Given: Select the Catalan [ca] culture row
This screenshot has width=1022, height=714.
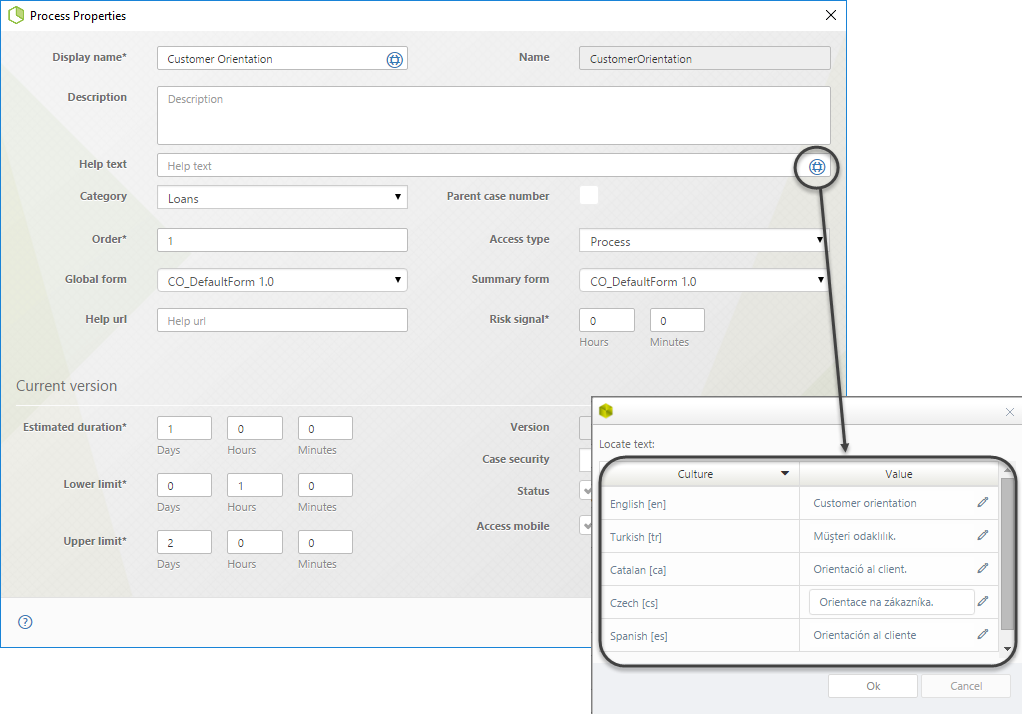Looking at the screenshot, I should point(799,569).
